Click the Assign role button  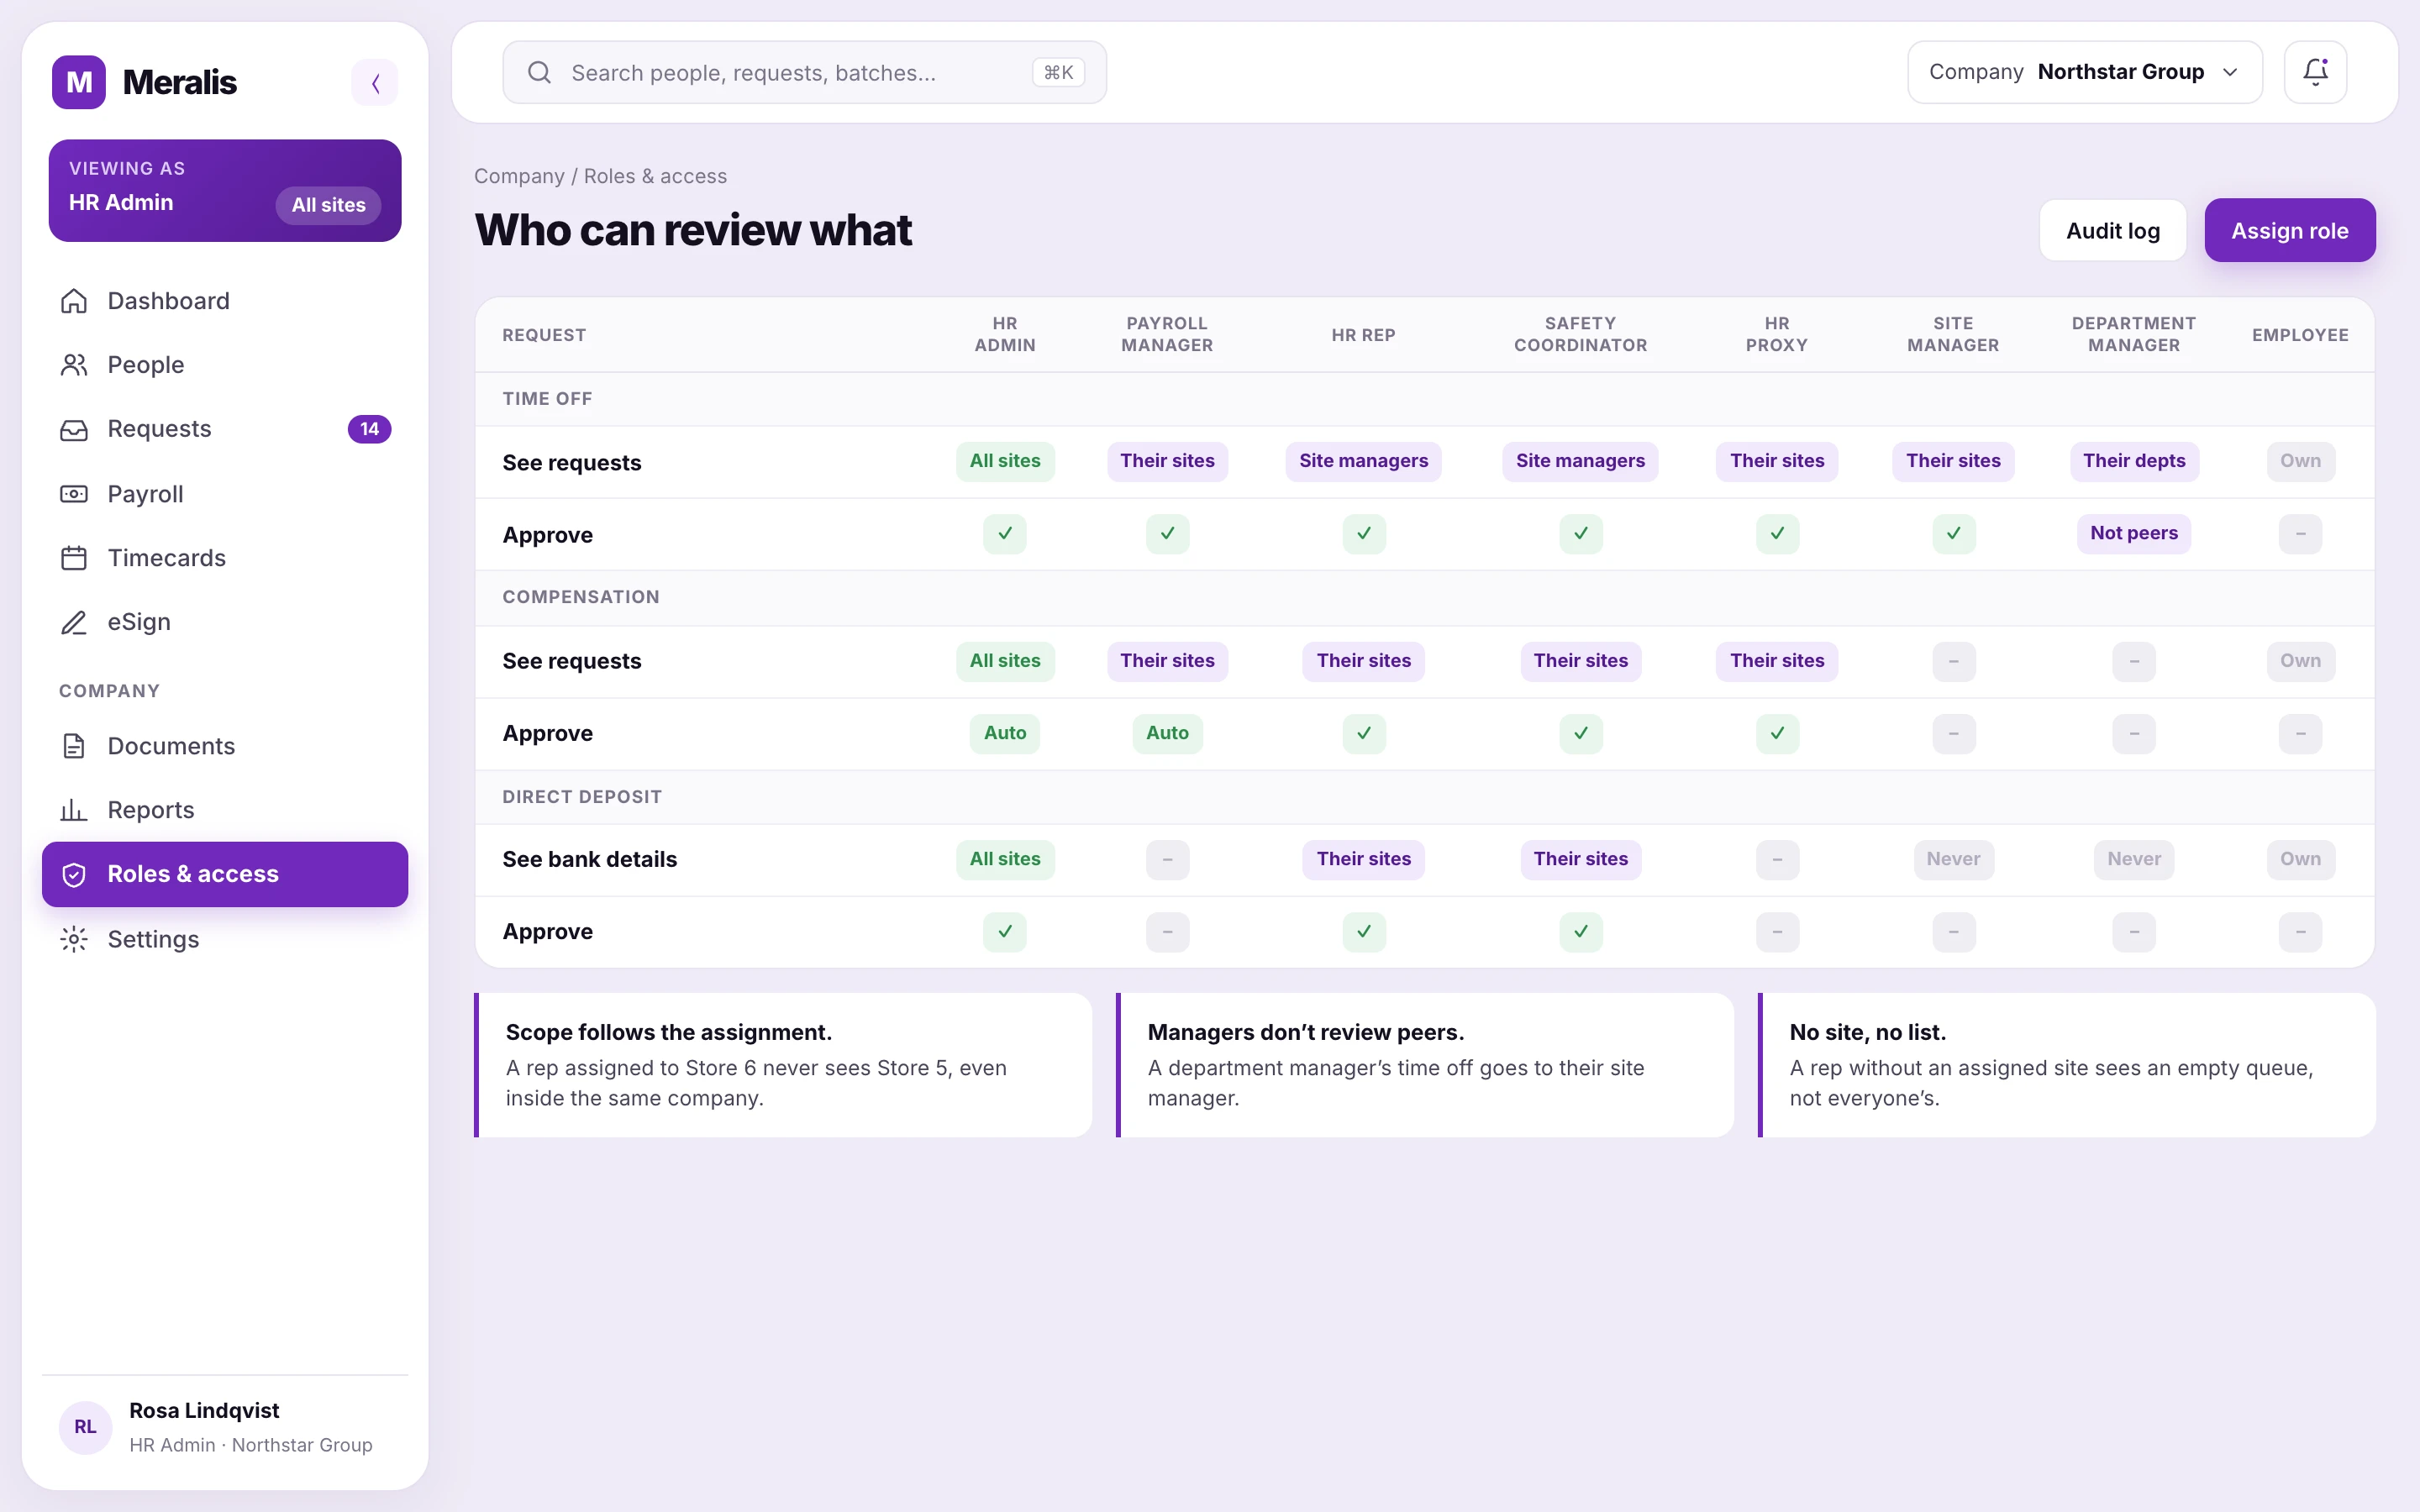pyautogui.click(x=2289, y=230)
